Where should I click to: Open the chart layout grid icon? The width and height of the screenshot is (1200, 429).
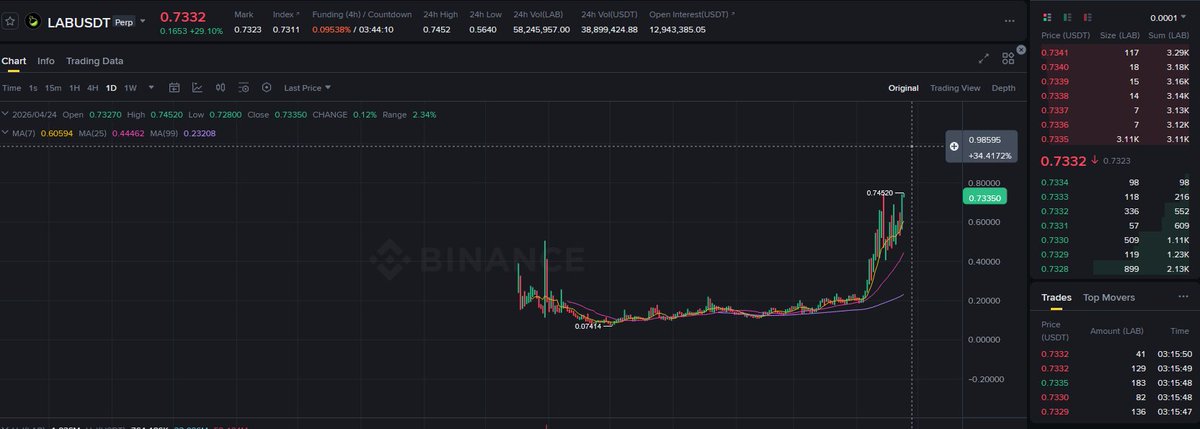1009,59
